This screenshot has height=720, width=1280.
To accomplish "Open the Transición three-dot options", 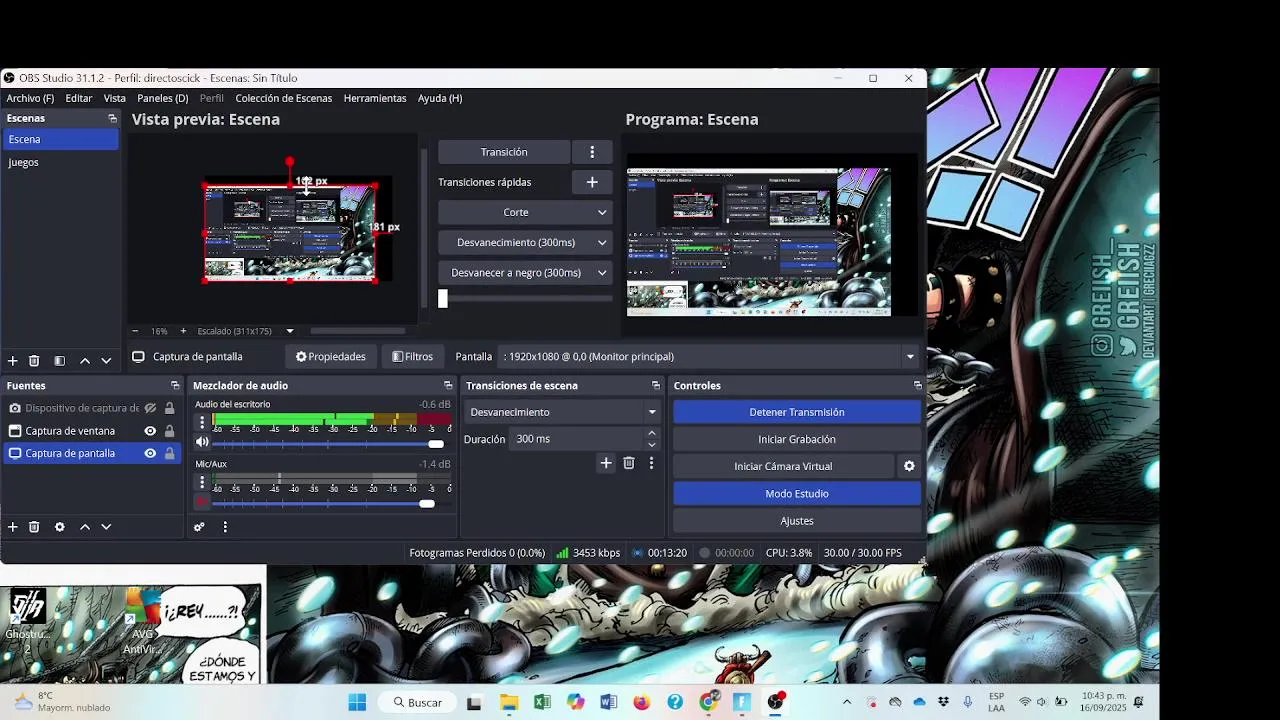I will point(592,152).
